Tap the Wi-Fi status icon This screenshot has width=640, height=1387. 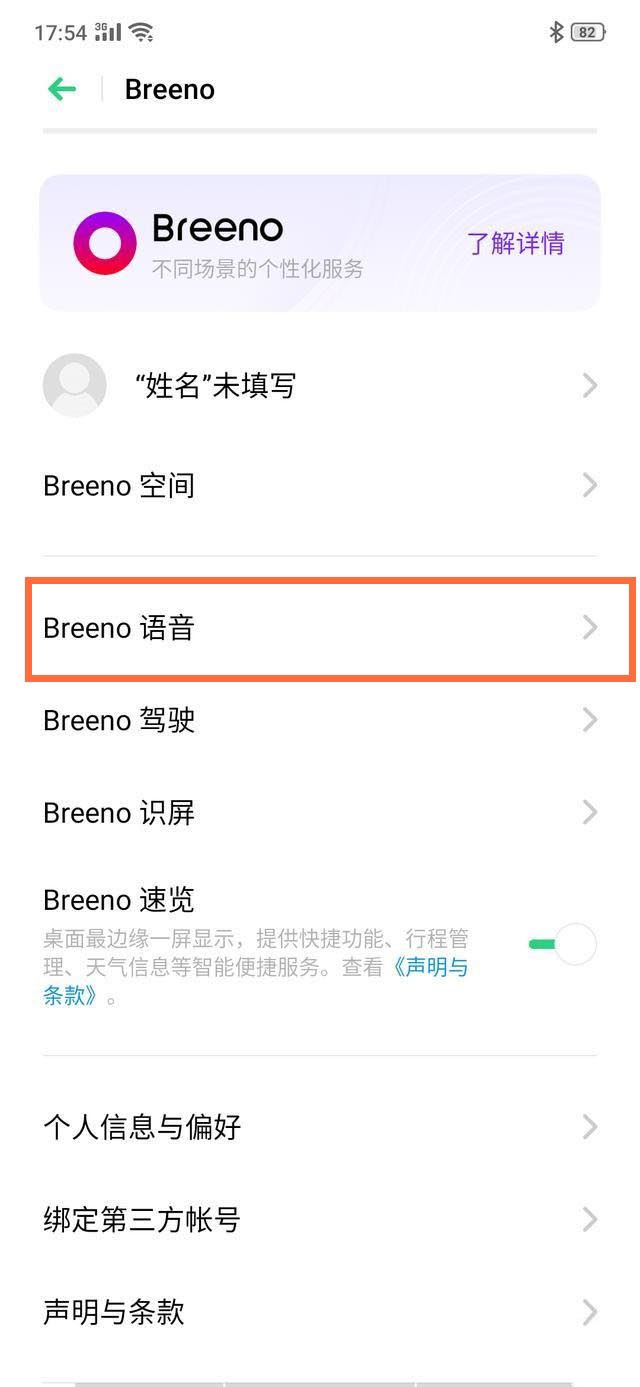[141, 32]
